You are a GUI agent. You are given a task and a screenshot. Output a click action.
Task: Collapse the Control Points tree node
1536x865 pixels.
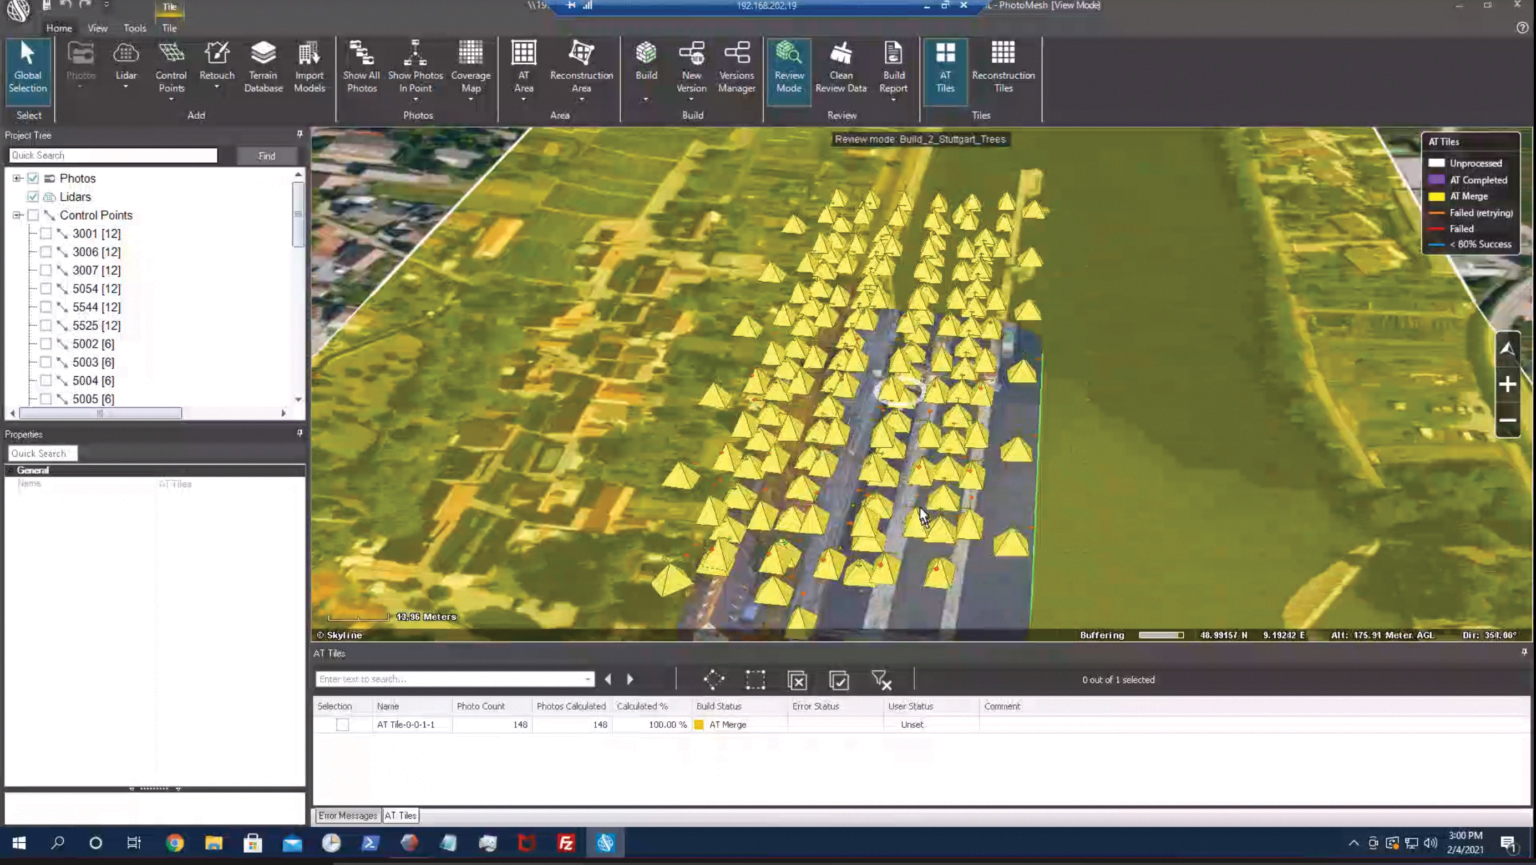point(17,216)
